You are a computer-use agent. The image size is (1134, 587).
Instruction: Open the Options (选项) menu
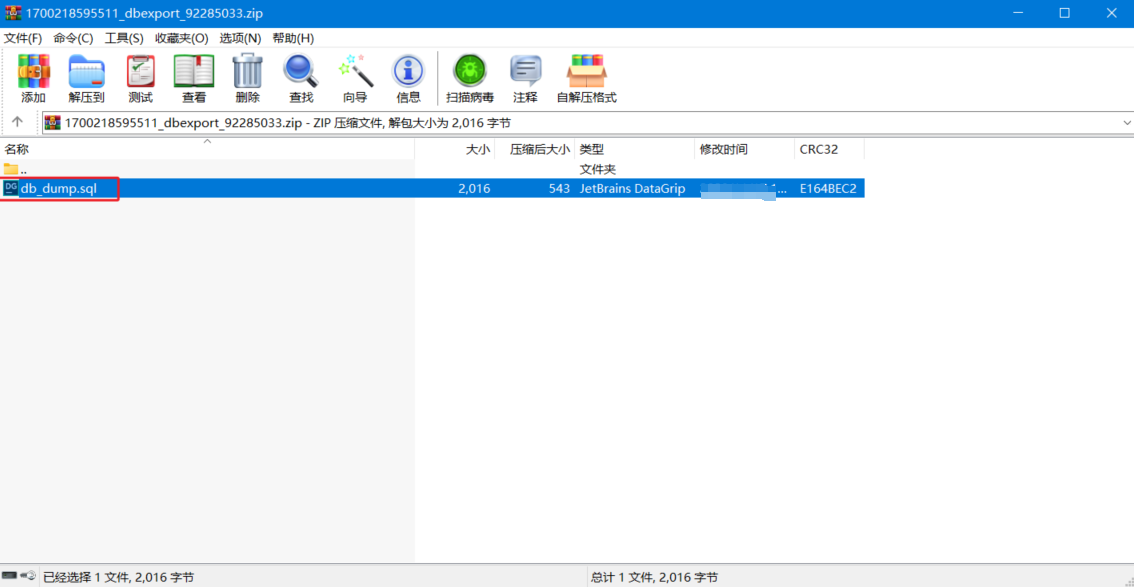241,38
